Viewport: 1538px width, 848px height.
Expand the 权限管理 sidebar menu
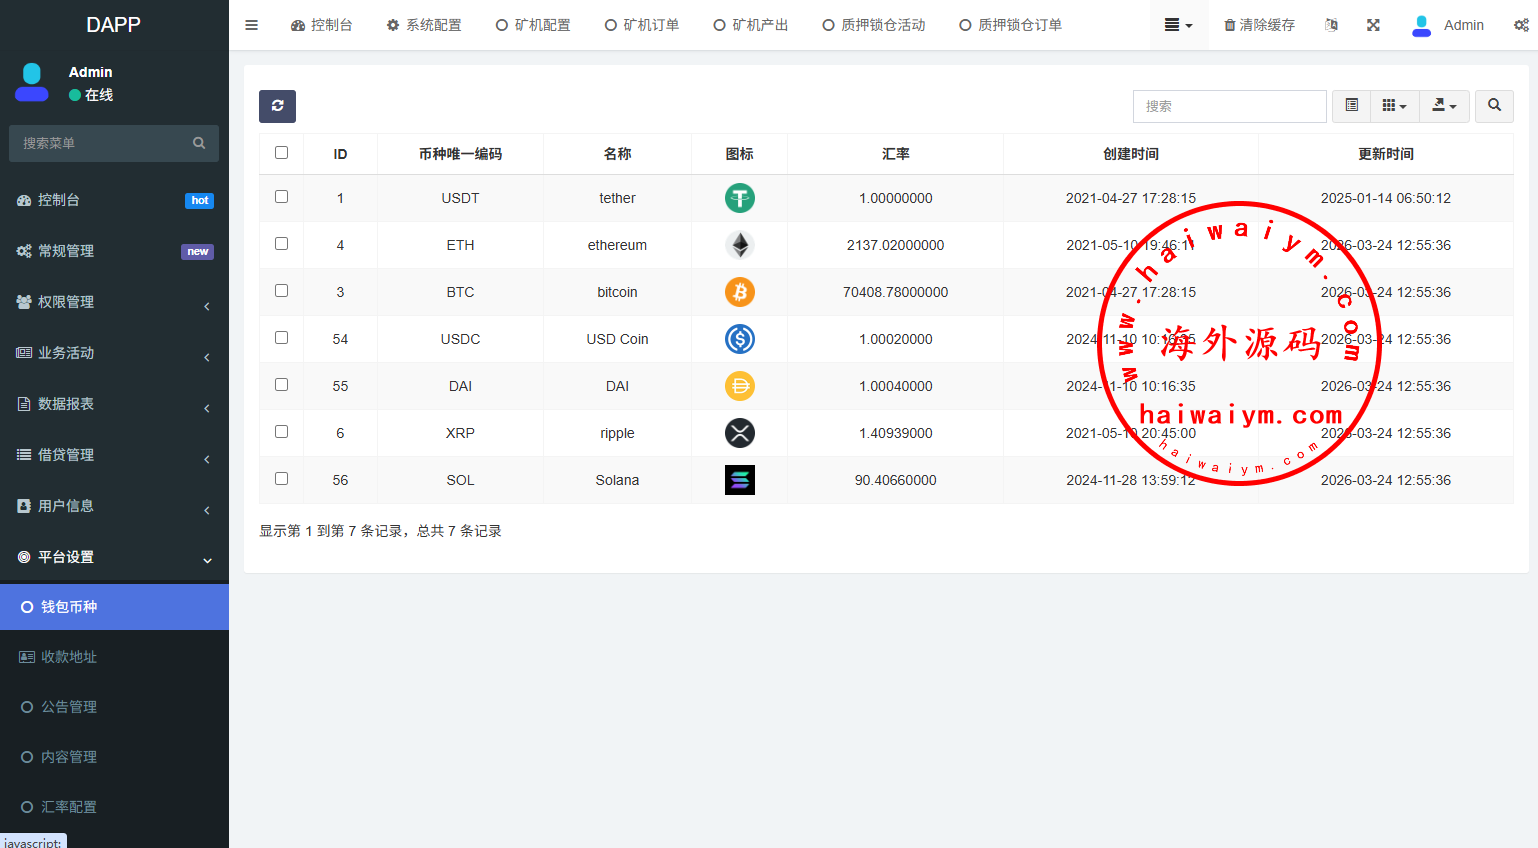114,302
